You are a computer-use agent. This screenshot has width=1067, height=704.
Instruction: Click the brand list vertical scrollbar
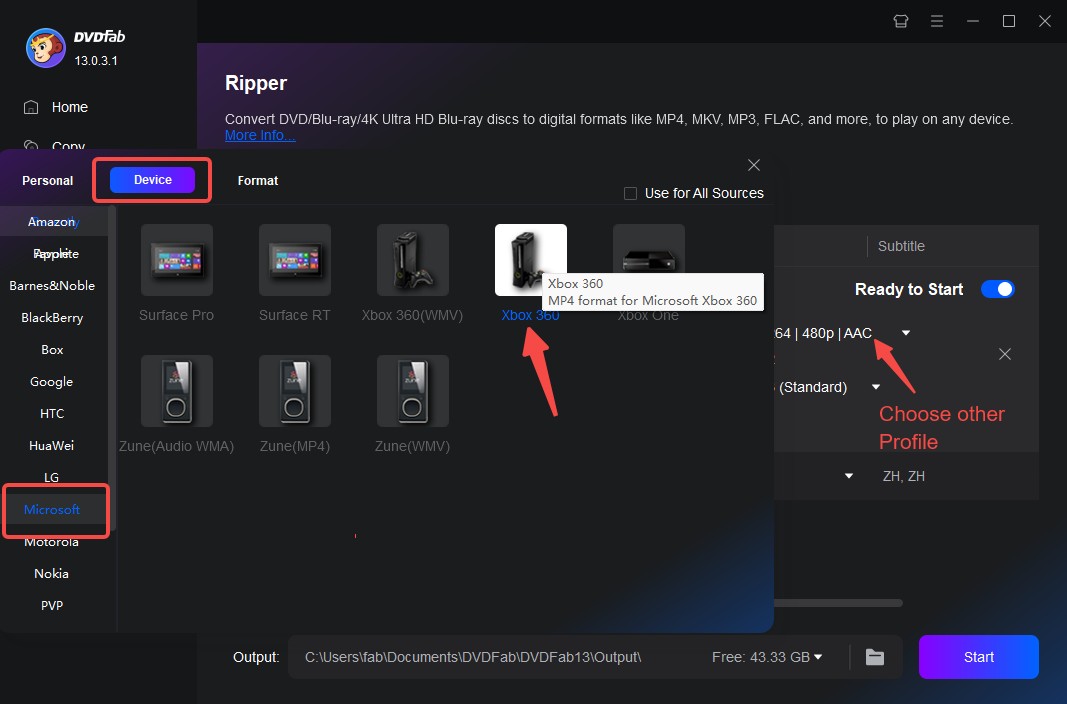tap(113, 370)
